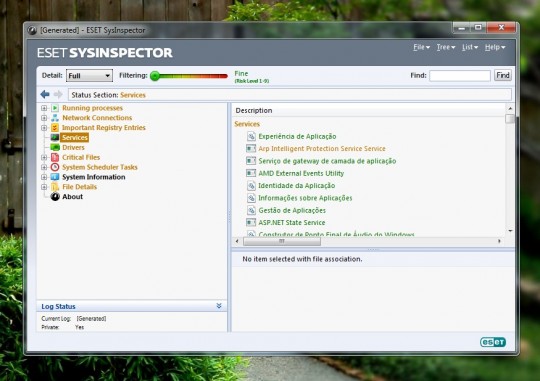Expand the Critical Files node
The height and width of the screenshot is (381, 540).
[x=44, y=157]
